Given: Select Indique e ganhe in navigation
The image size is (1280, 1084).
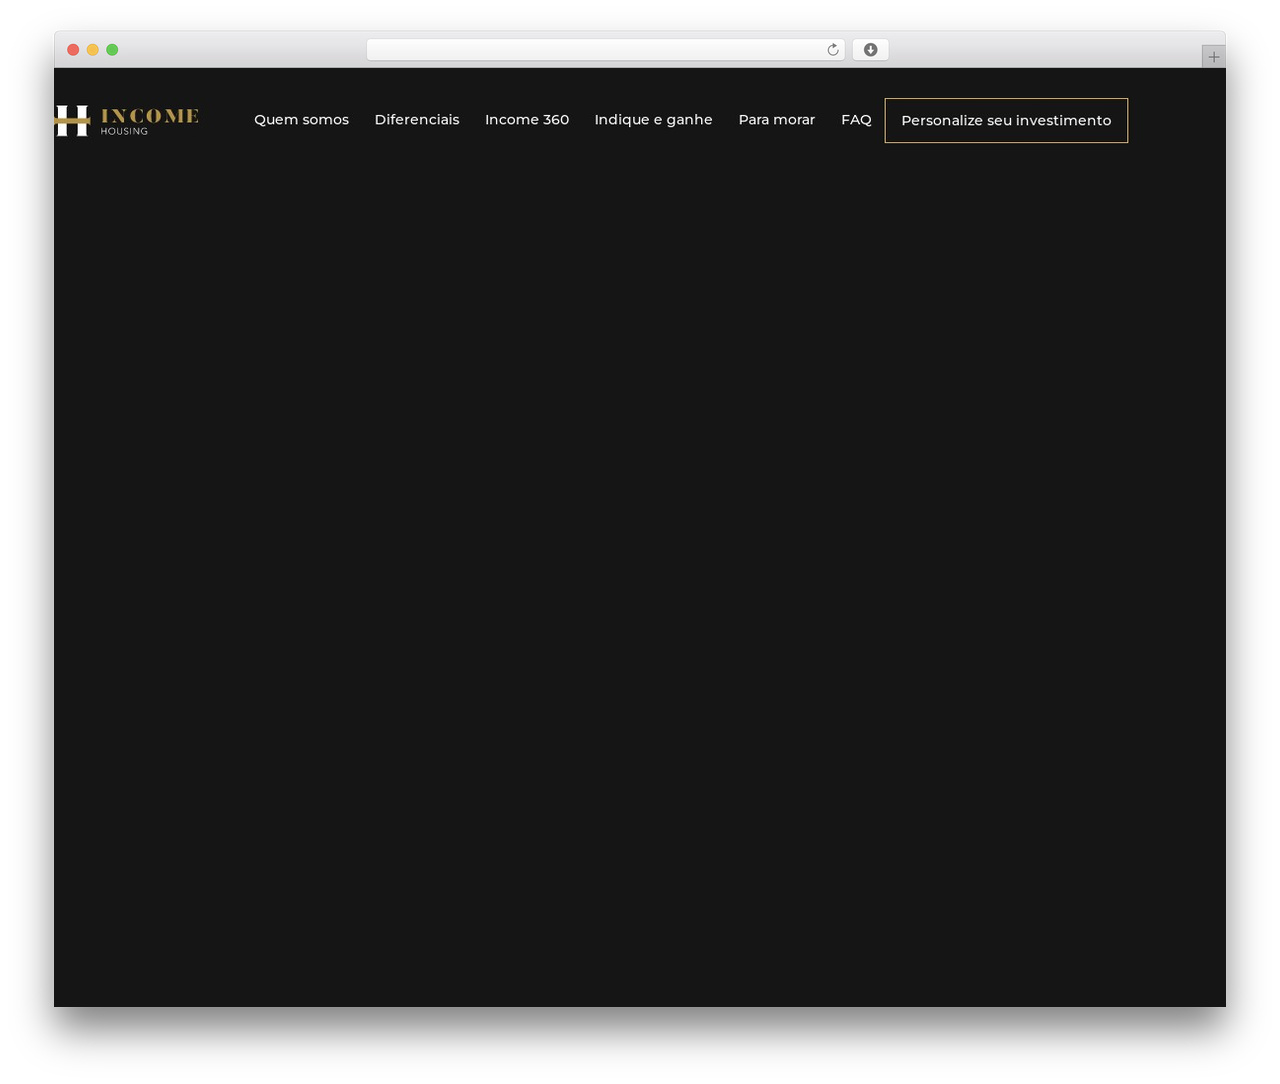Looking at the screenshot, I should point(653,120).
